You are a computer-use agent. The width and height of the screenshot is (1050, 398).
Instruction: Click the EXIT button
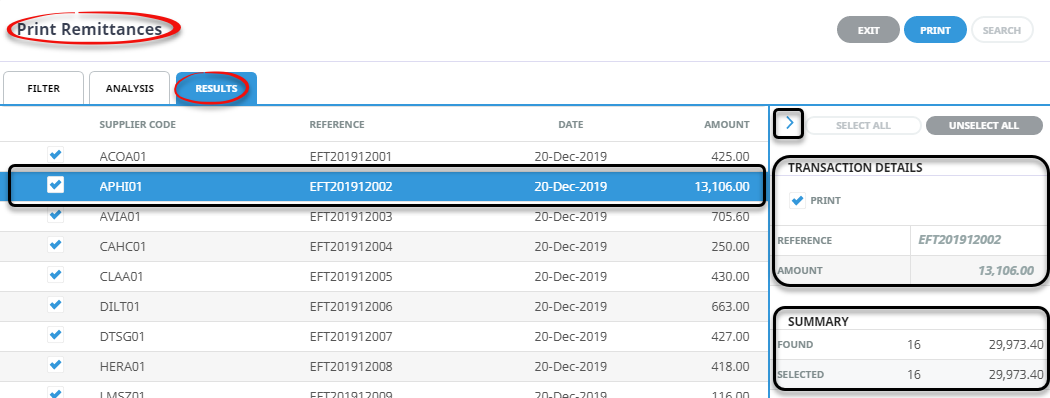869,30
